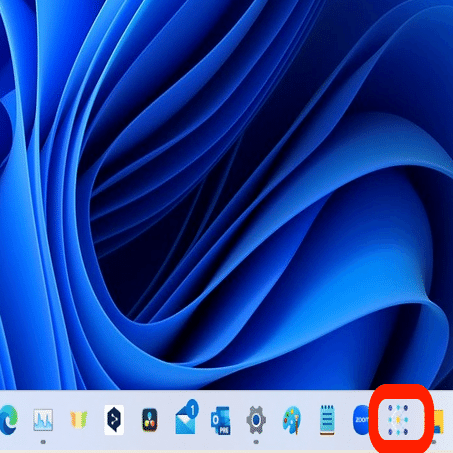This screenshot has width=453, height=453.
Task: Click the unread badge showing 1
Action: click(192, 409)
